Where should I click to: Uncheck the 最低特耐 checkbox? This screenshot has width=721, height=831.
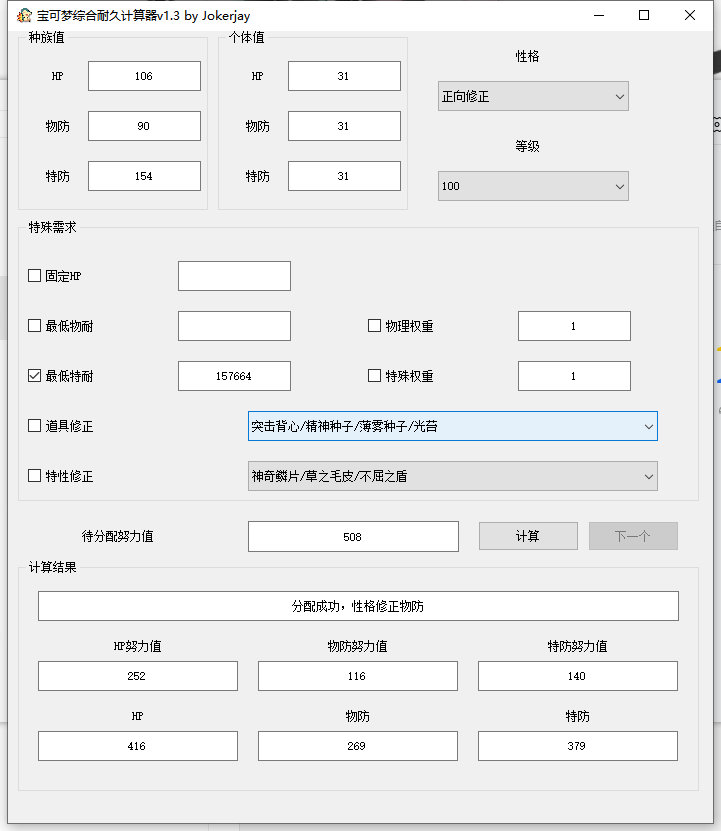click(x=35, y=376)
